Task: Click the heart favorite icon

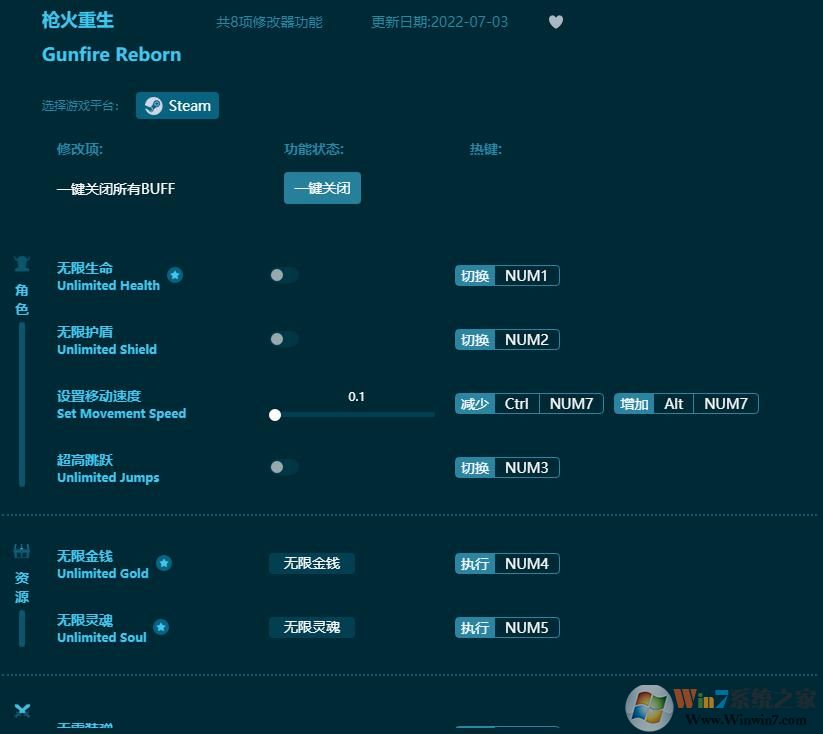Action: [x=556, y=22]
